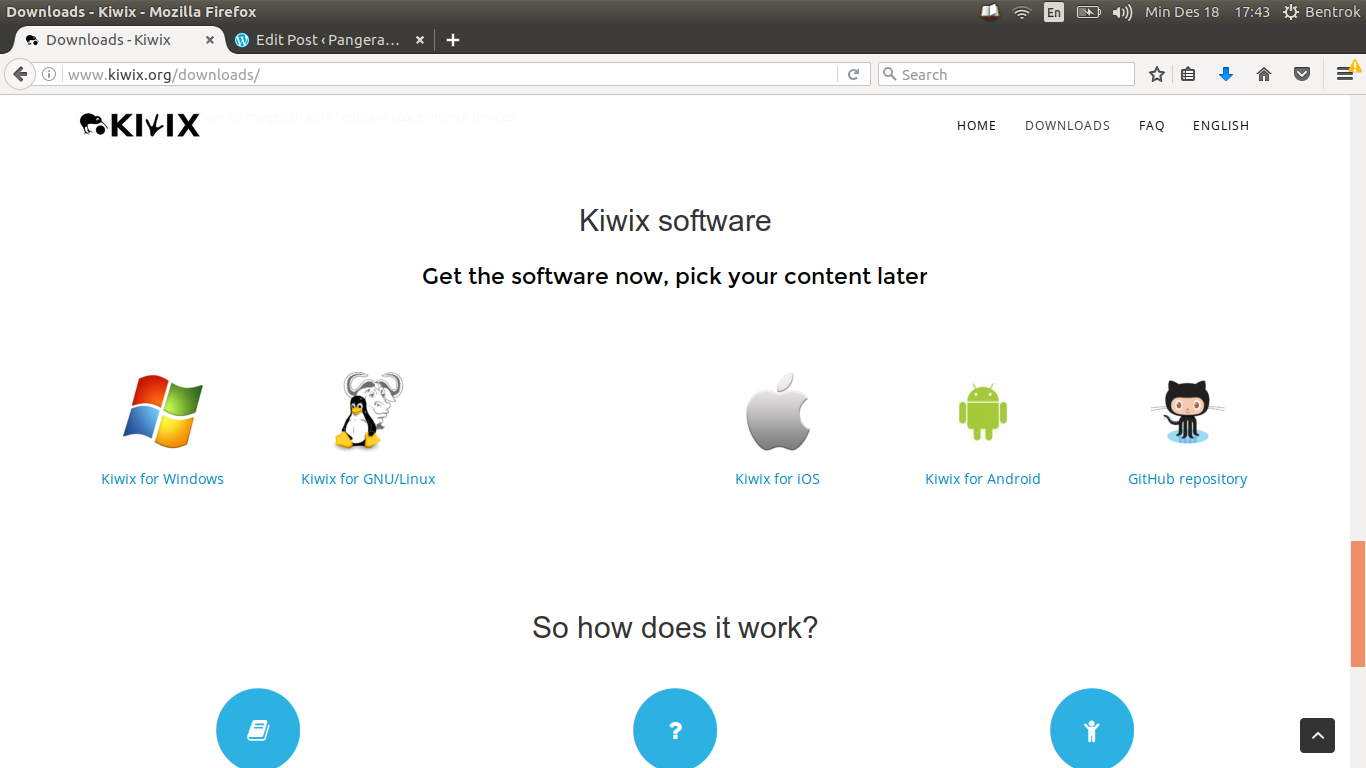Open the Kiwix for GNU/Linux link
Image resolution: width=1366 pixels, height=768 pixels.
(x=368, y=479)
